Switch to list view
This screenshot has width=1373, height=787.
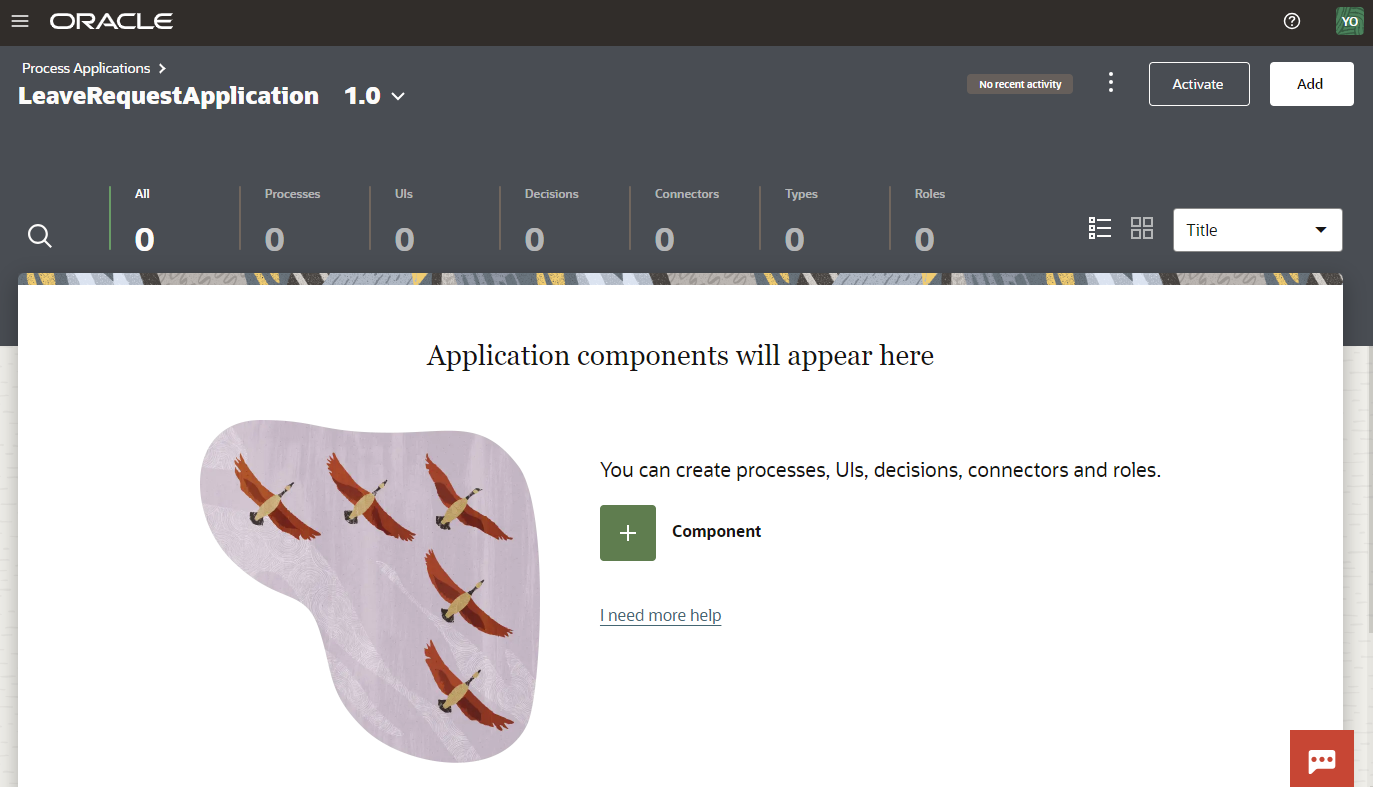point(1099,229)
